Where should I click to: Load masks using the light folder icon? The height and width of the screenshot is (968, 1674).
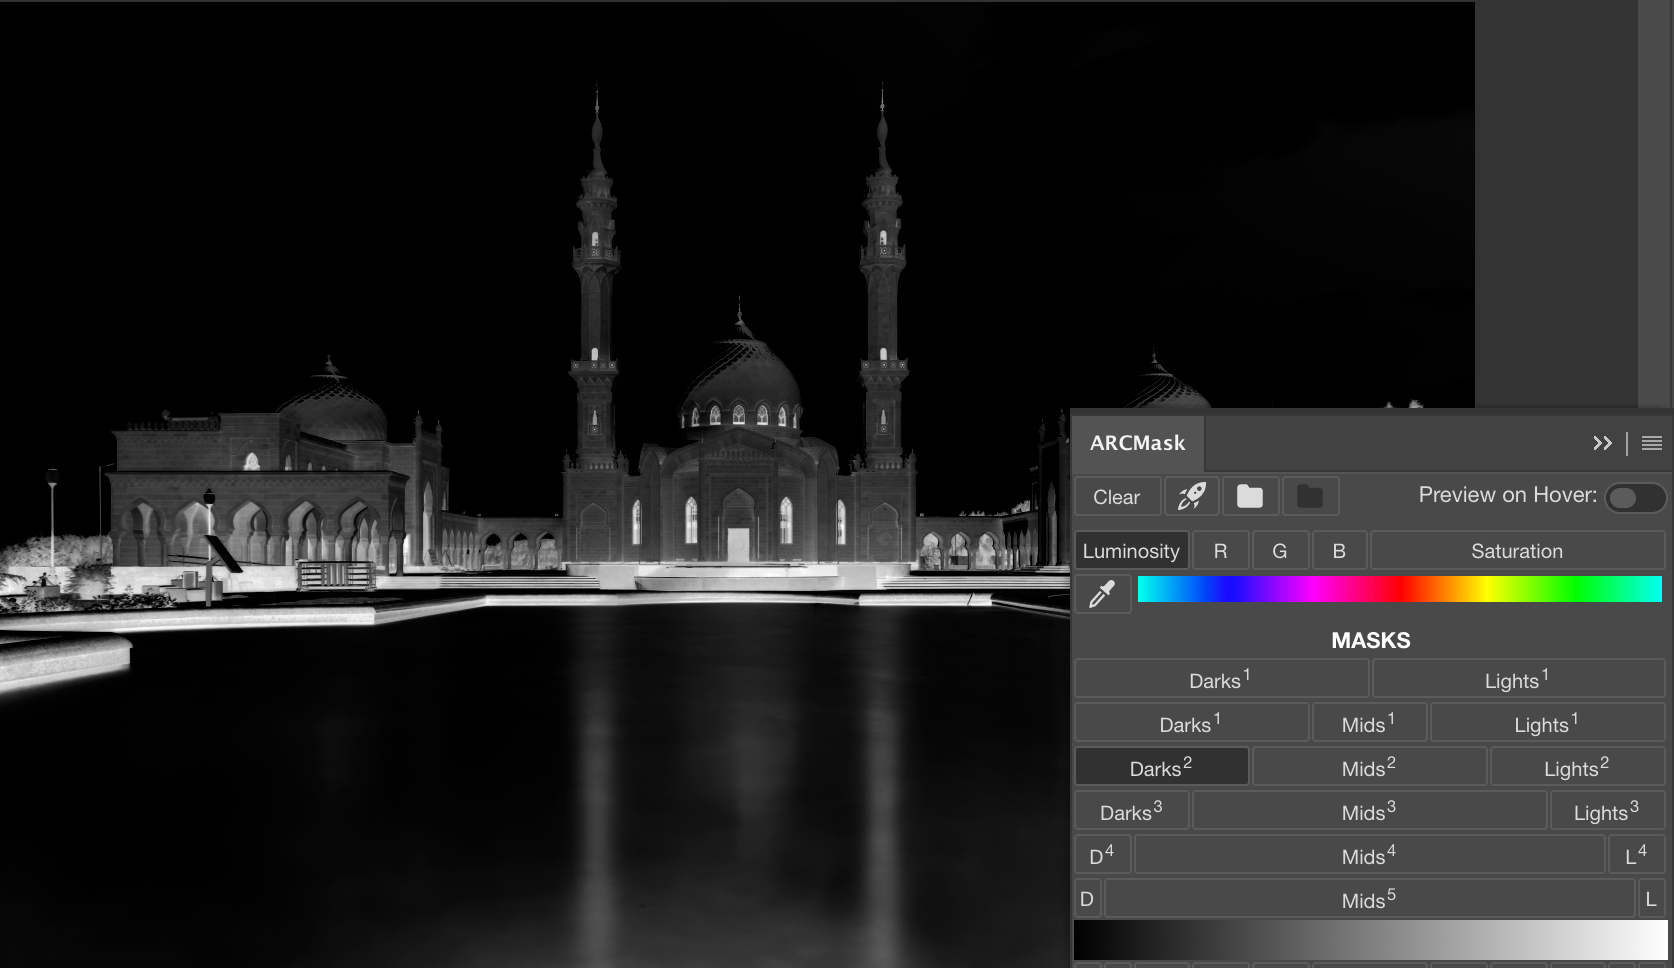pos(1250,496)
